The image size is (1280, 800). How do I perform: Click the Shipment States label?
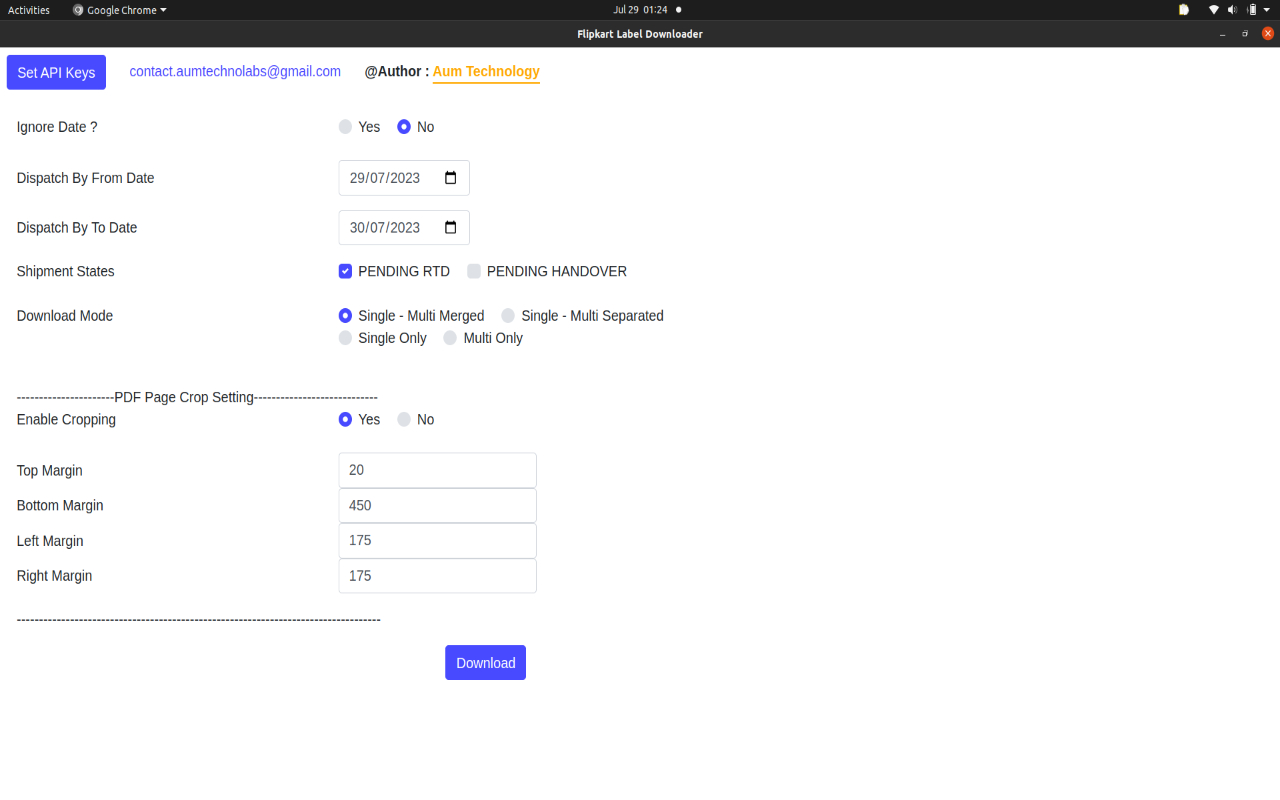[x=66, y=271]
